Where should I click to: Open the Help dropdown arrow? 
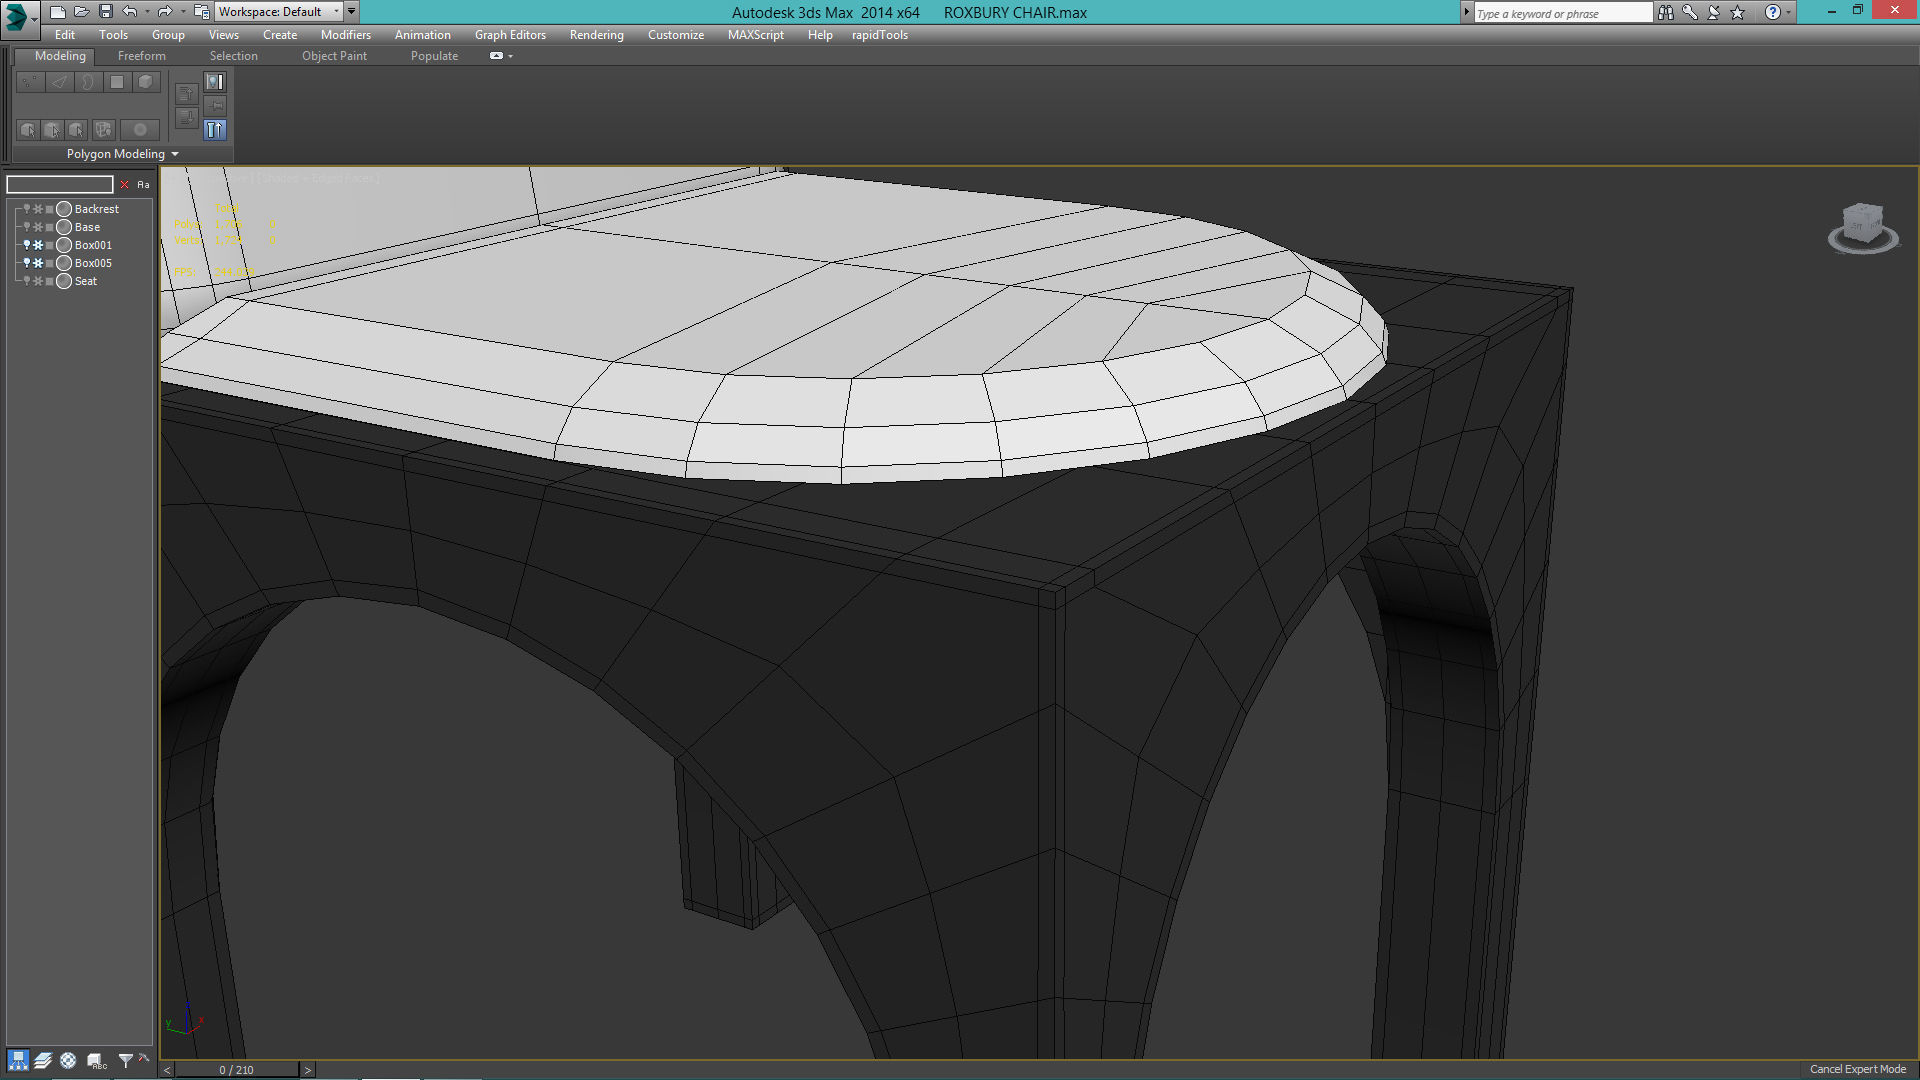1788,12
